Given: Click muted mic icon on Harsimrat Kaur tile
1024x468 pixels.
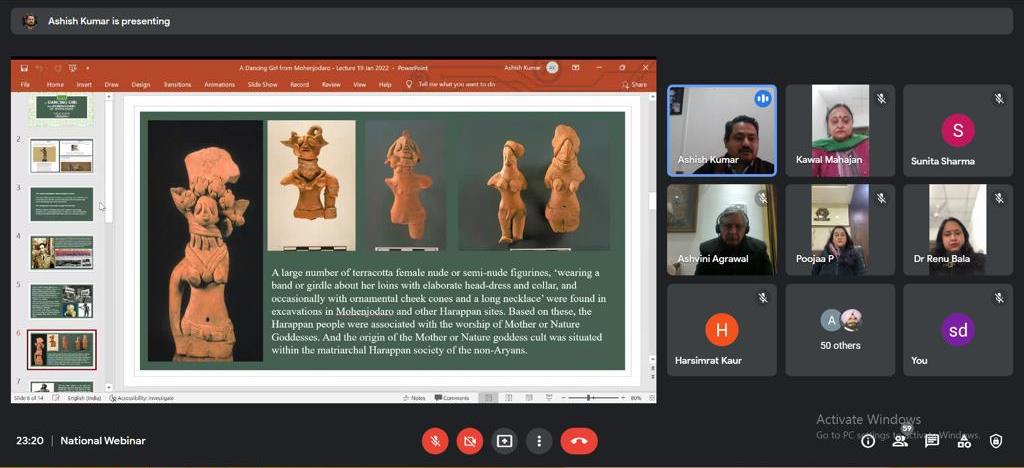Looking at the screenshot, I should pos(763,298).
